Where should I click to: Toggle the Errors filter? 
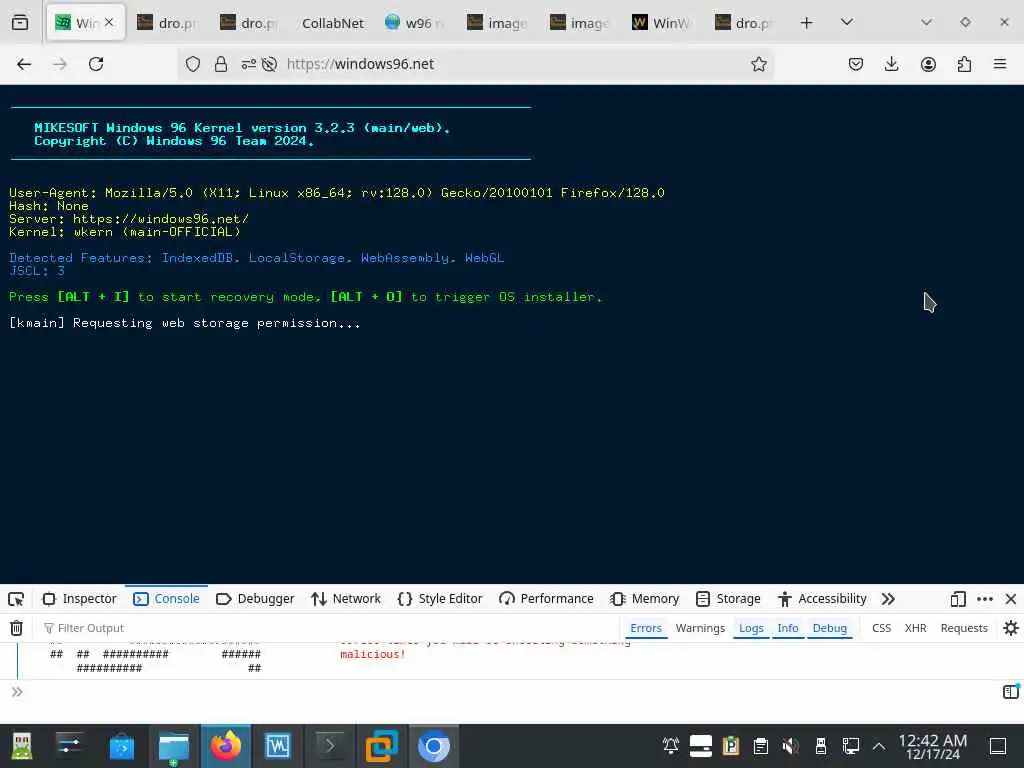tap(646, 628)
